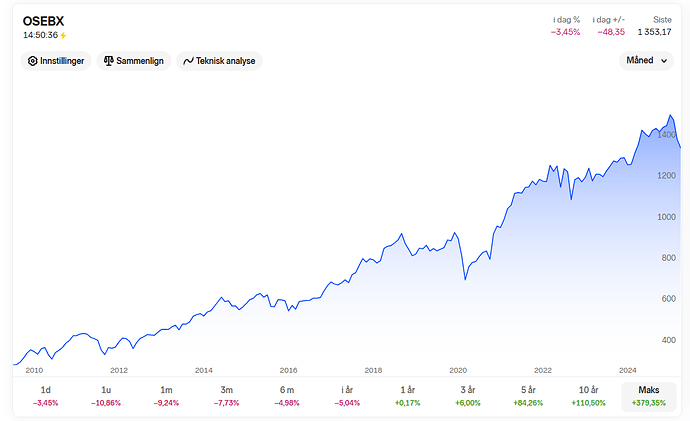Click the Siste value 1 353,17
690x421 pixels.
654,32
